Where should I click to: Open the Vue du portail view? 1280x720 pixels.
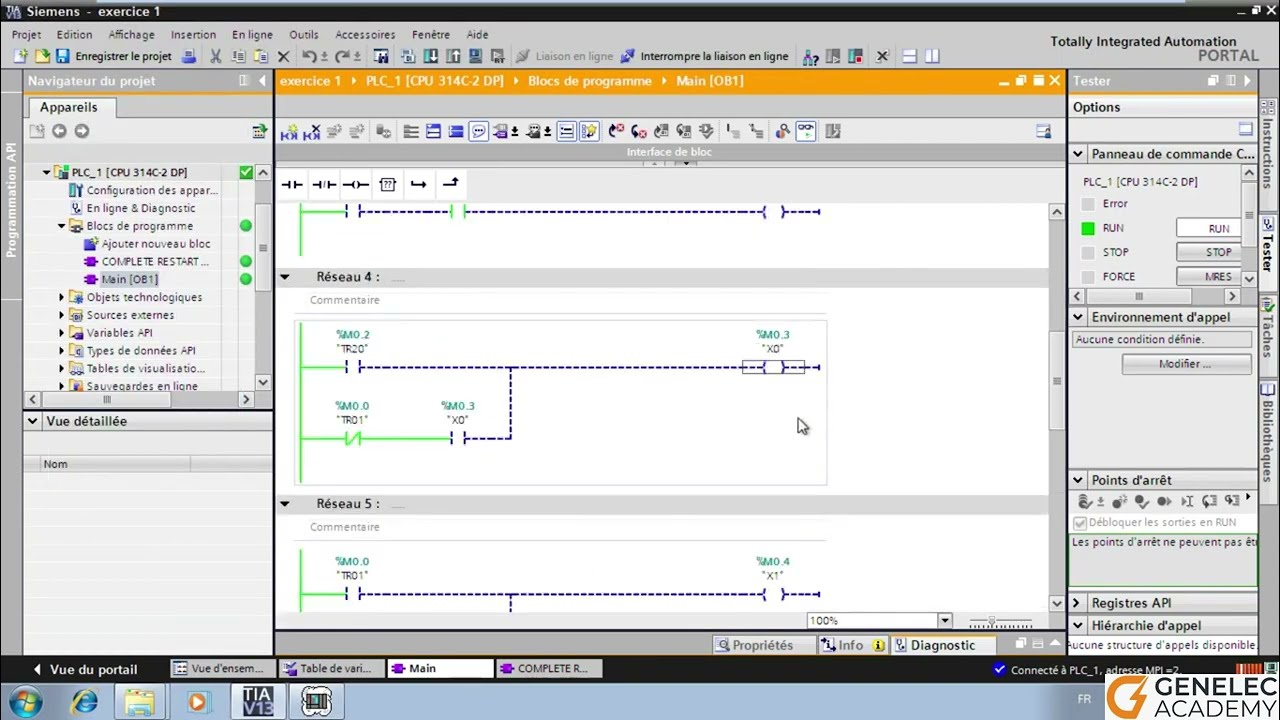pyautogui.click(x=84, y=669)
